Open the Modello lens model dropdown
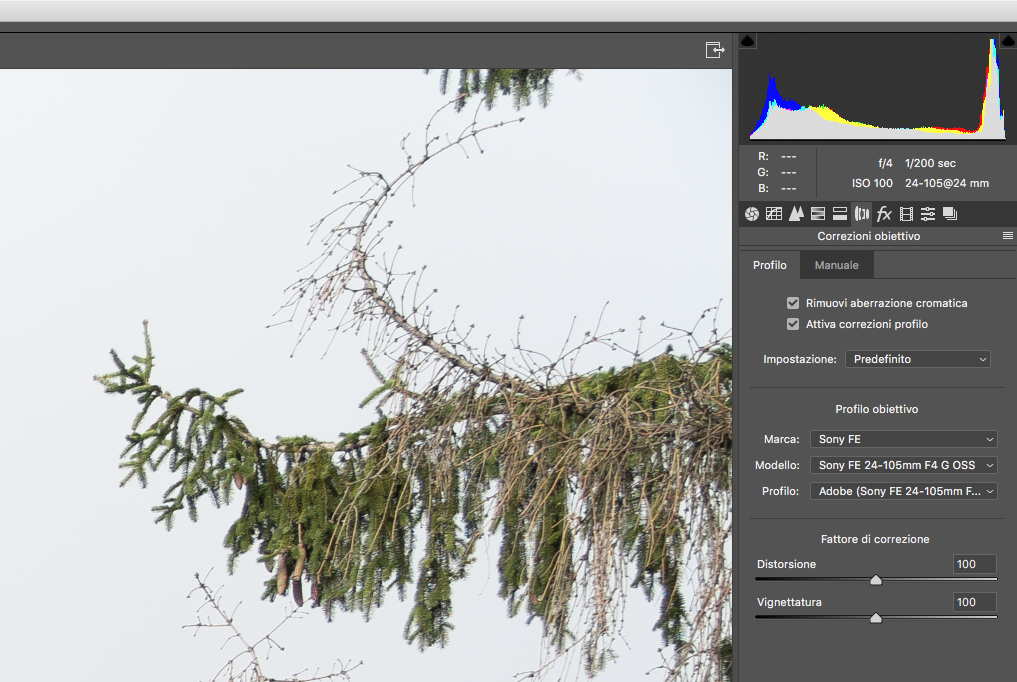Screen dimensions: 1017x682 903,465
